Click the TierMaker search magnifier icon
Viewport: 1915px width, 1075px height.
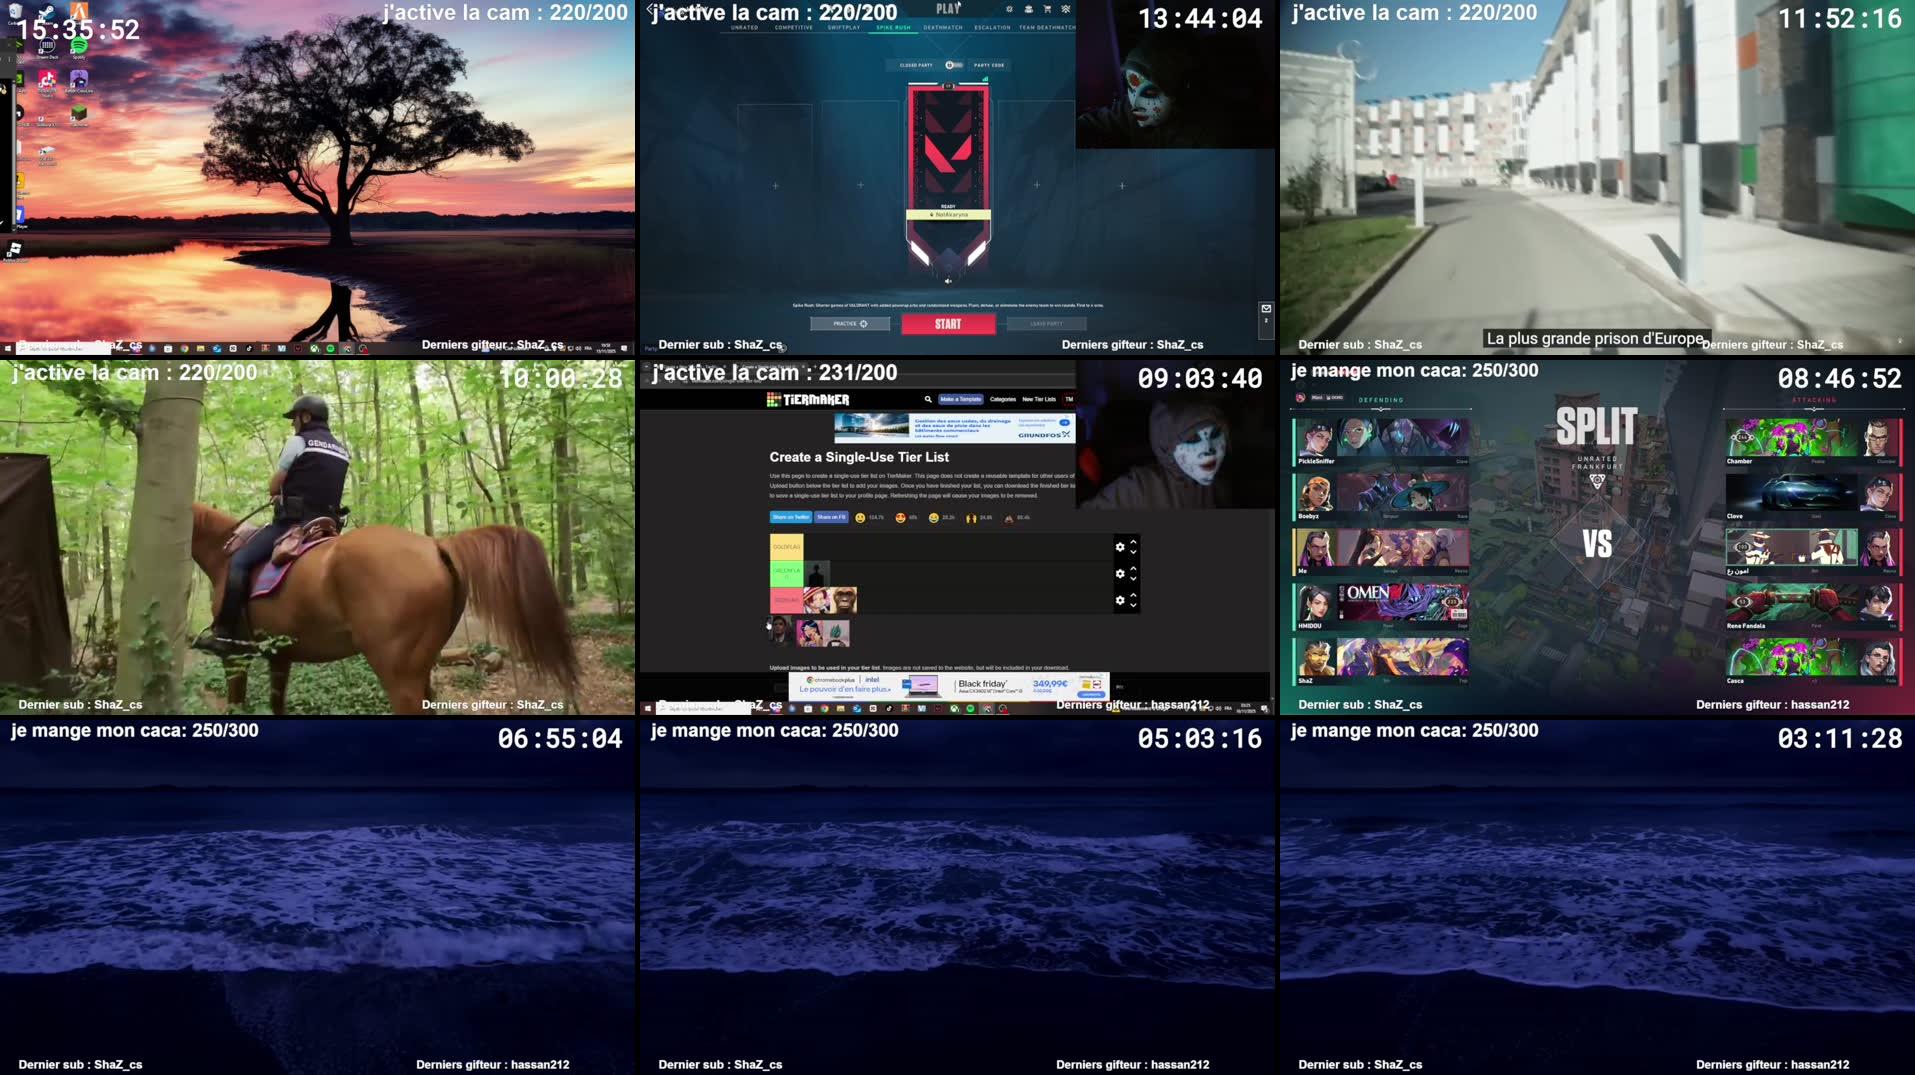(928, 399)
